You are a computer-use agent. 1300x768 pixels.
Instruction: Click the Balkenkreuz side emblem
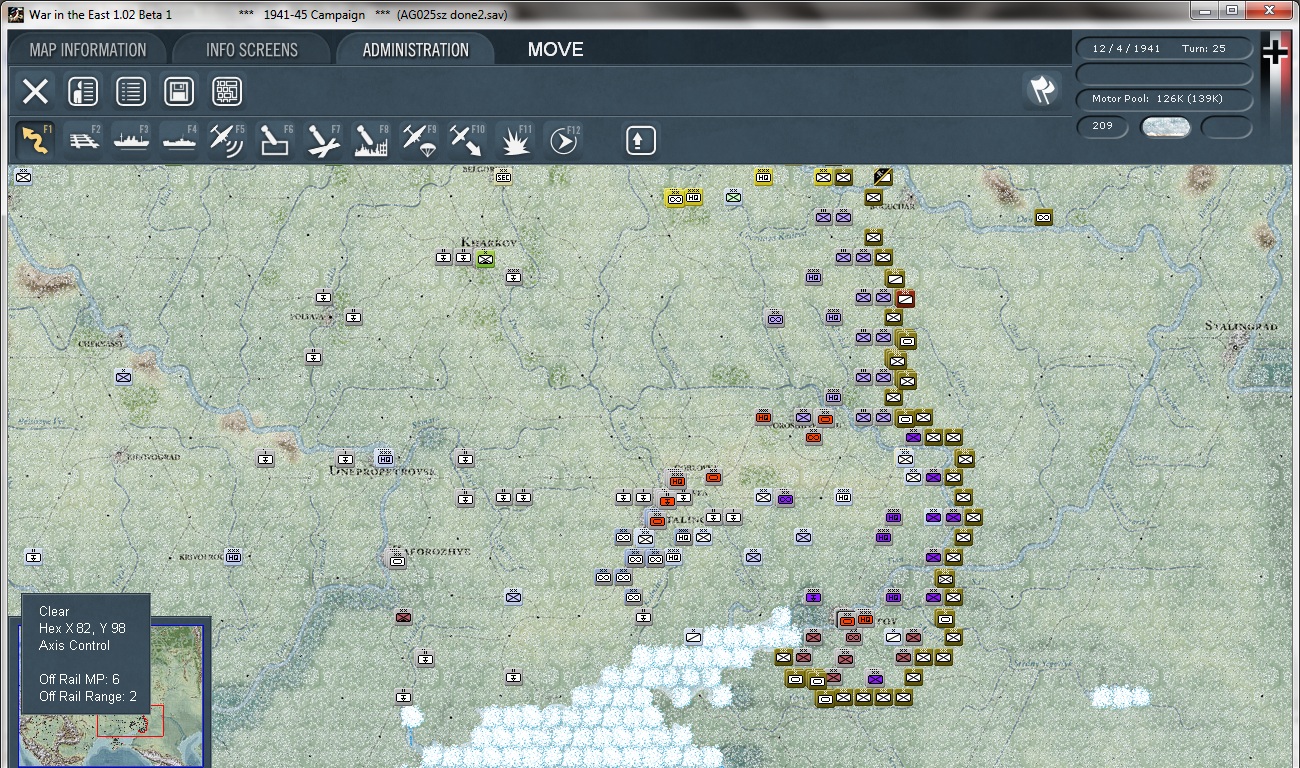1275,50
